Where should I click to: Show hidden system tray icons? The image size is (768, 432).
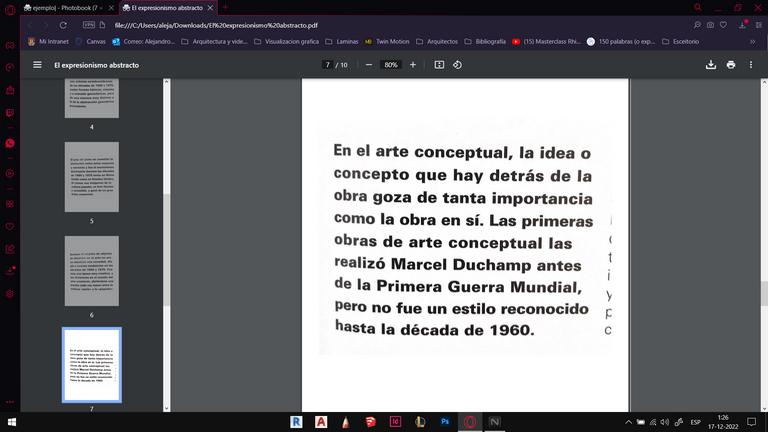click(628, 422)
